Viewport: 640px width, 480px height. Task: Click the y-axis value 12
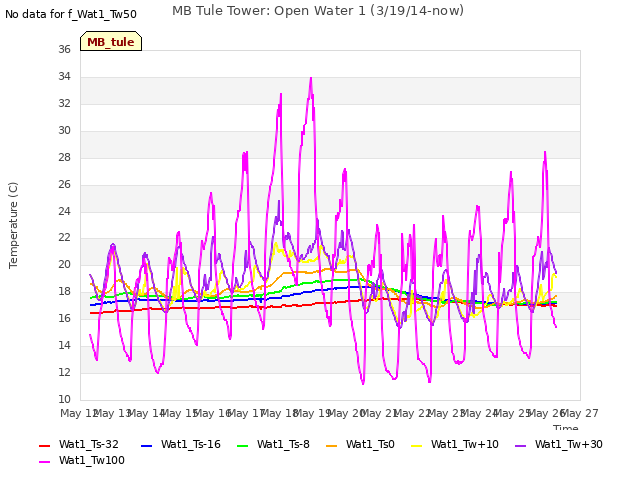point(64,373)
